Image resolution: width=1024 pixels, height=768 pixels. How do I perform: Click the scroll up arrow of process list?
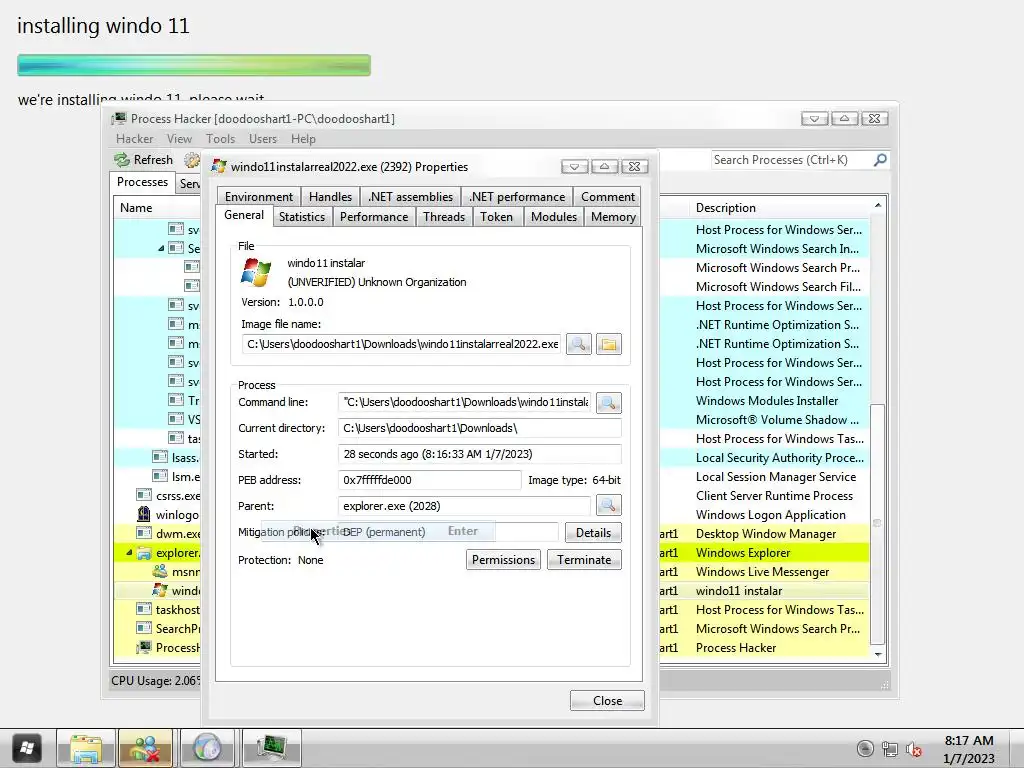coord(878,205)
